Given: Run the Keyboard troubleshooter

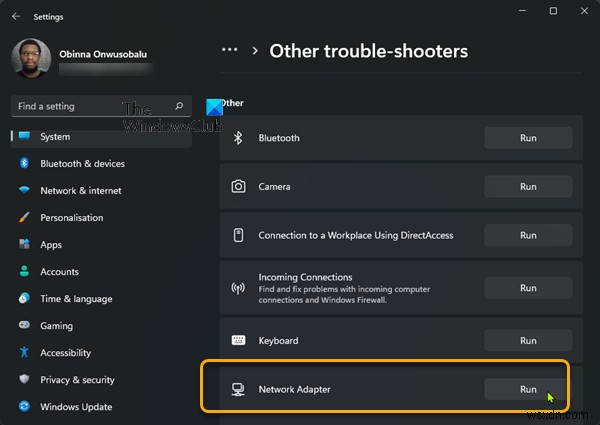Looking at the screenshot, I should (x=528, y=341).
